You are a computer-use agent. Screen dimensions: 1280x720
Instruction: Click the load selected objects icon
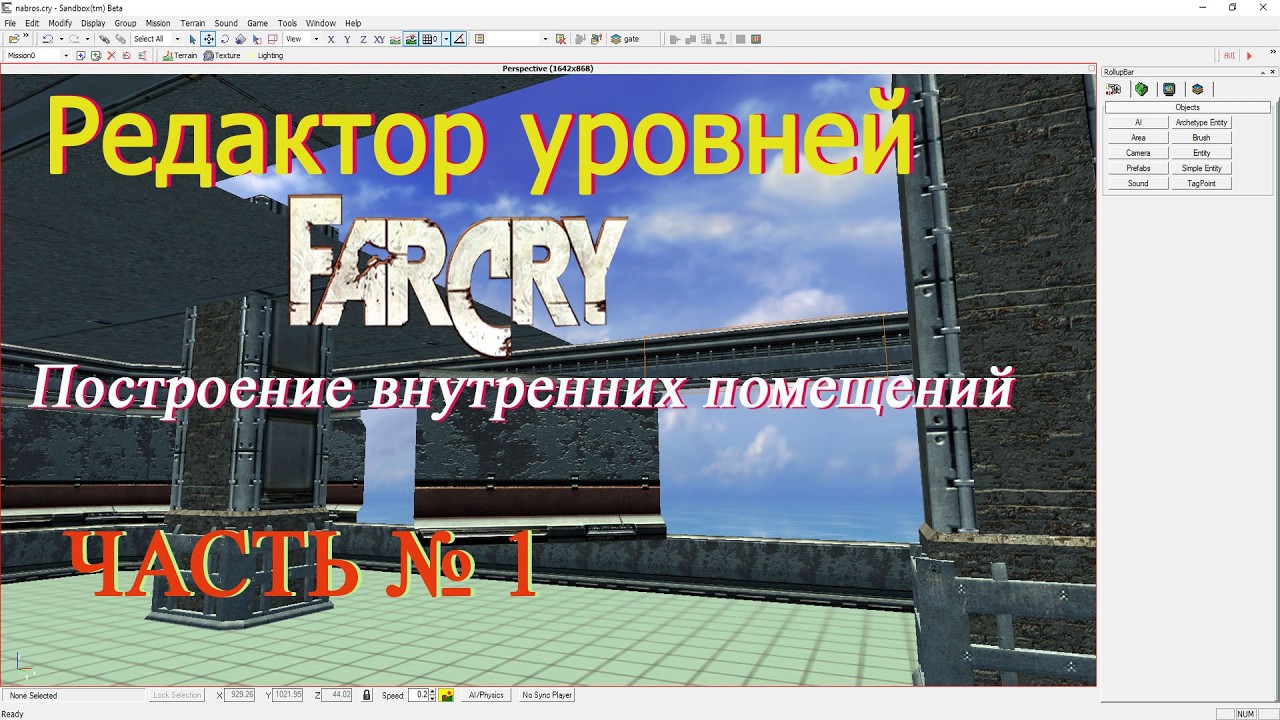pyautogui.click(x=596, y=39)
